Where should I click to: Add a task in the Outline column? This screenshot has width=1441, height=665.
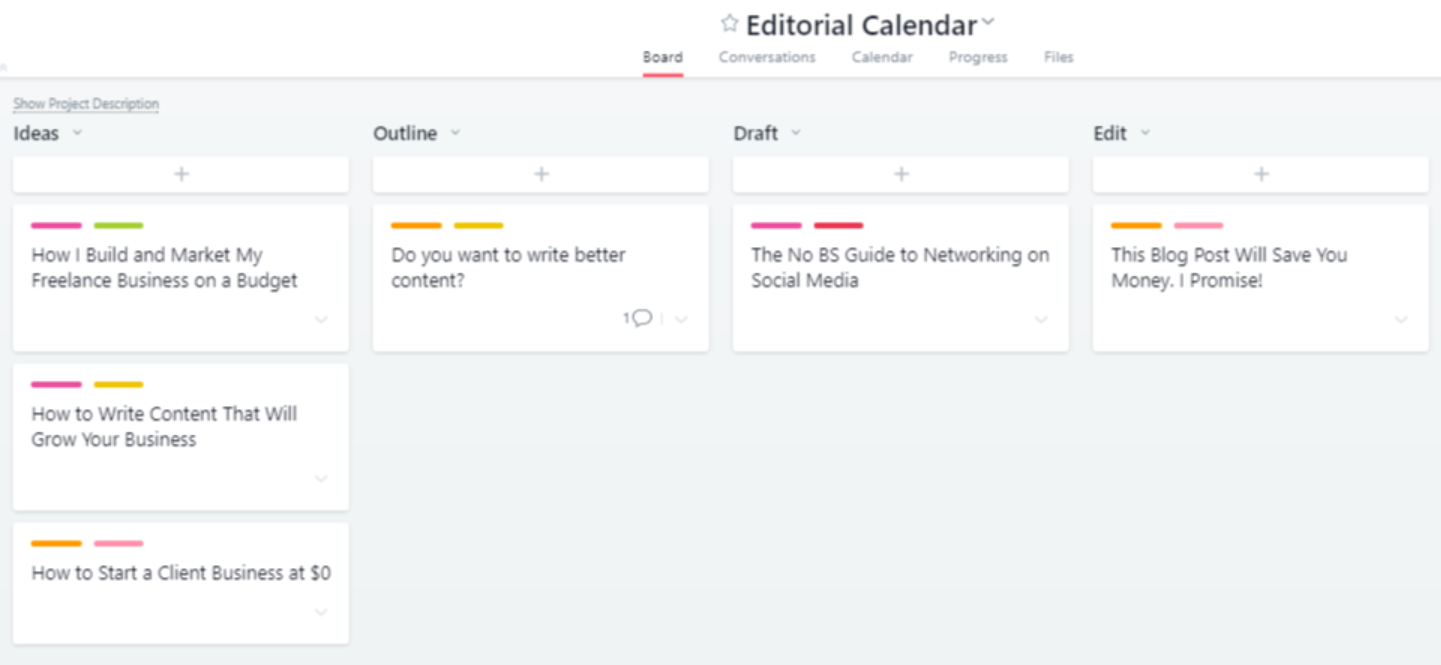pos(541,175)
